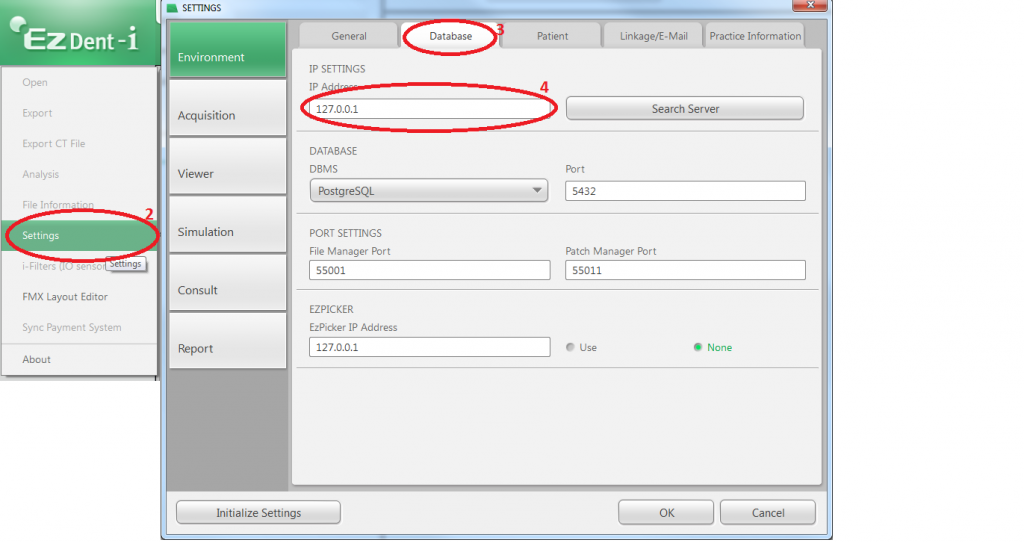
Task: Click the EzPicker IP Address field
Action: point(430,347)
